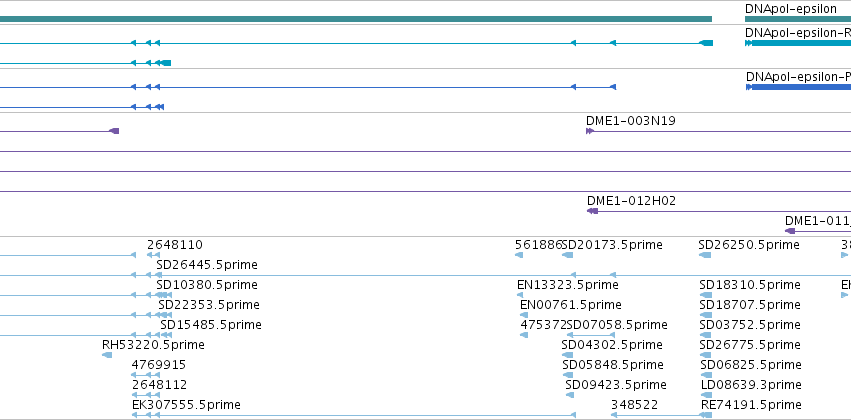Click the SD26445.5prime EST label

tap(207, 265)
